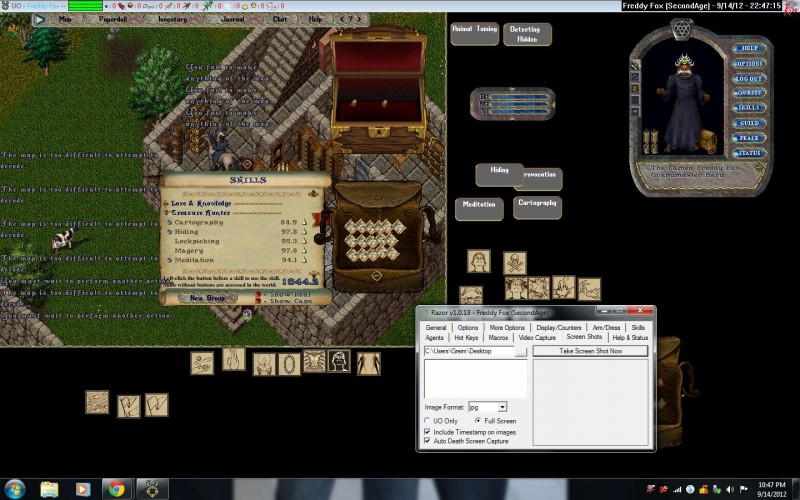Expand the Lore & Knowledge skill group
The image size is (800, 500).
point(164,203)
